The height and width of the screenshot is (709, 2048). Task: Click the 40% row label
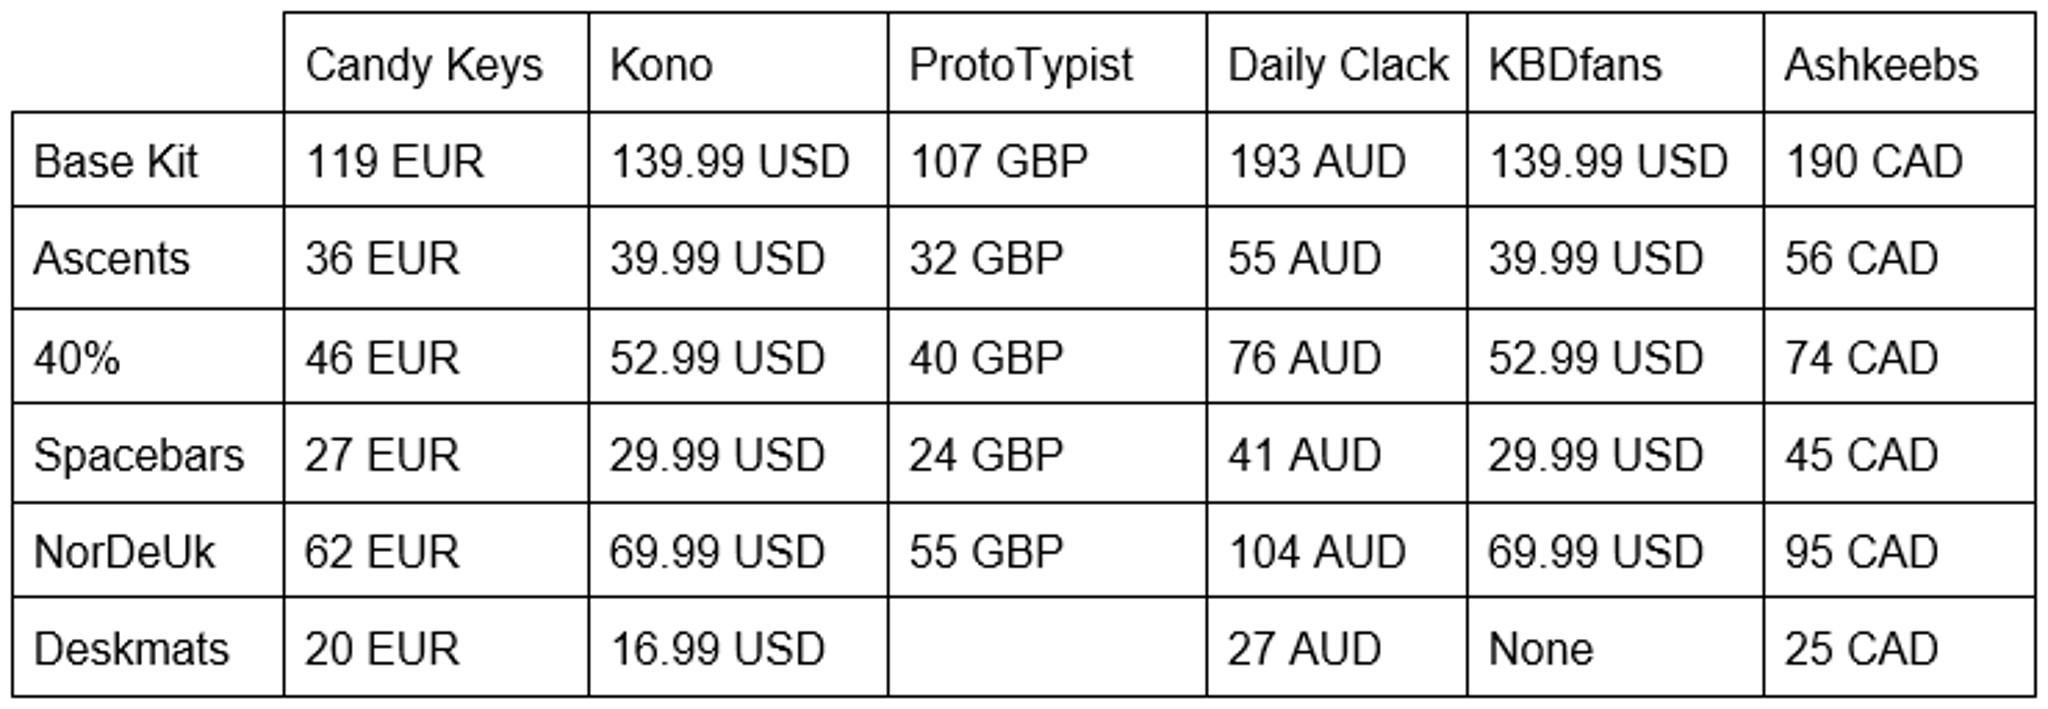77,358
